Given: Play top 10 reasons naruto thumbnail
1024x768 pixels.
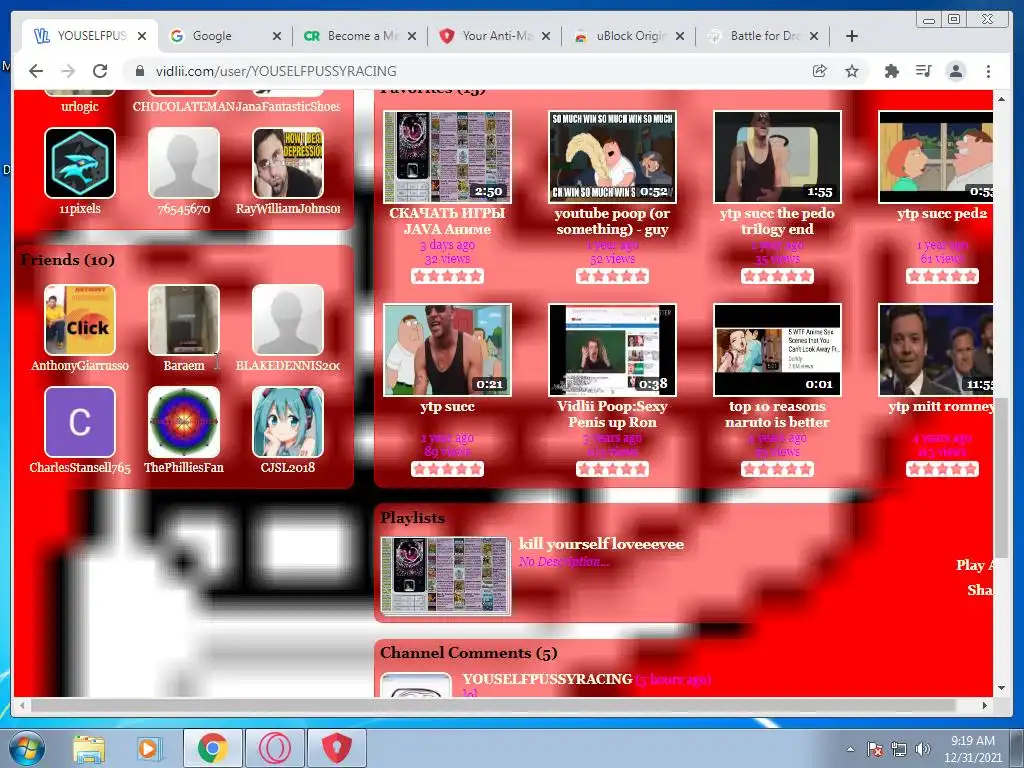Looking at the screenshot, I should 777,350.
